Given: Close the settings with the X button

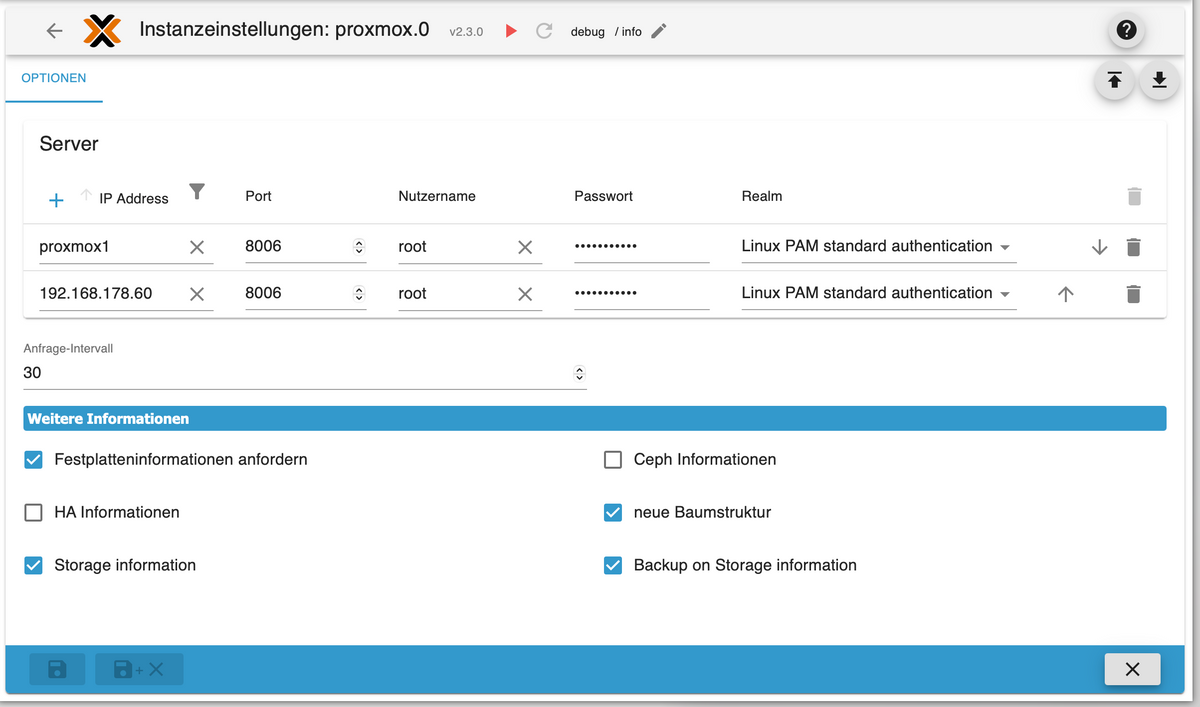Looking at the screenshot, I should (1132, 669).
